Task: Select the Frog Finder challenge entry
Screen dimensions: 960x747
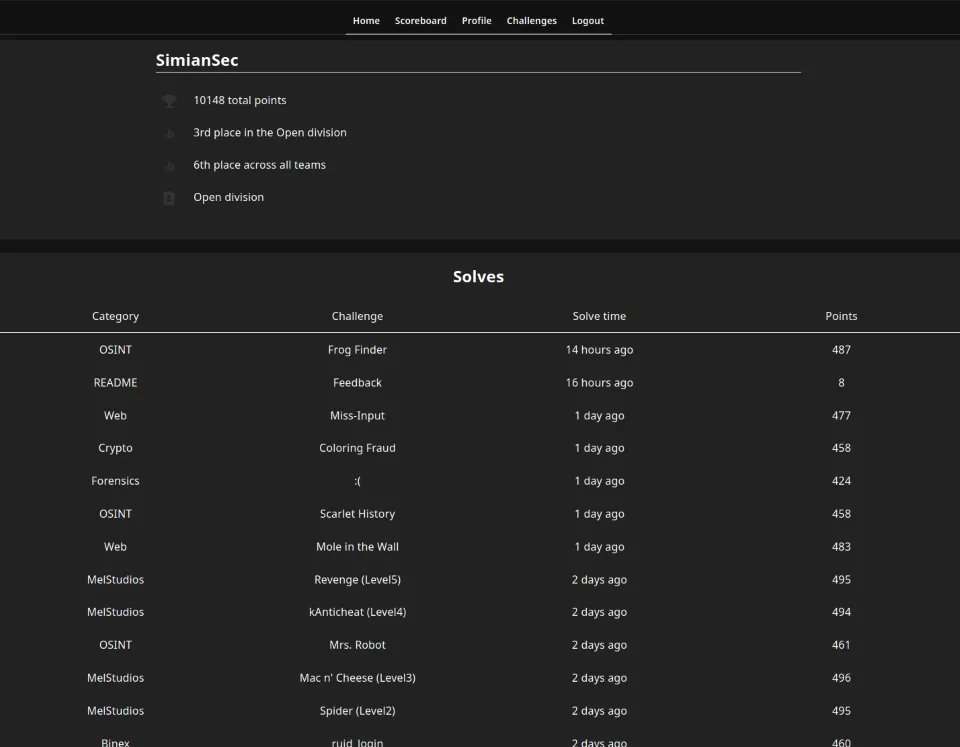Action: pos(357,350)
